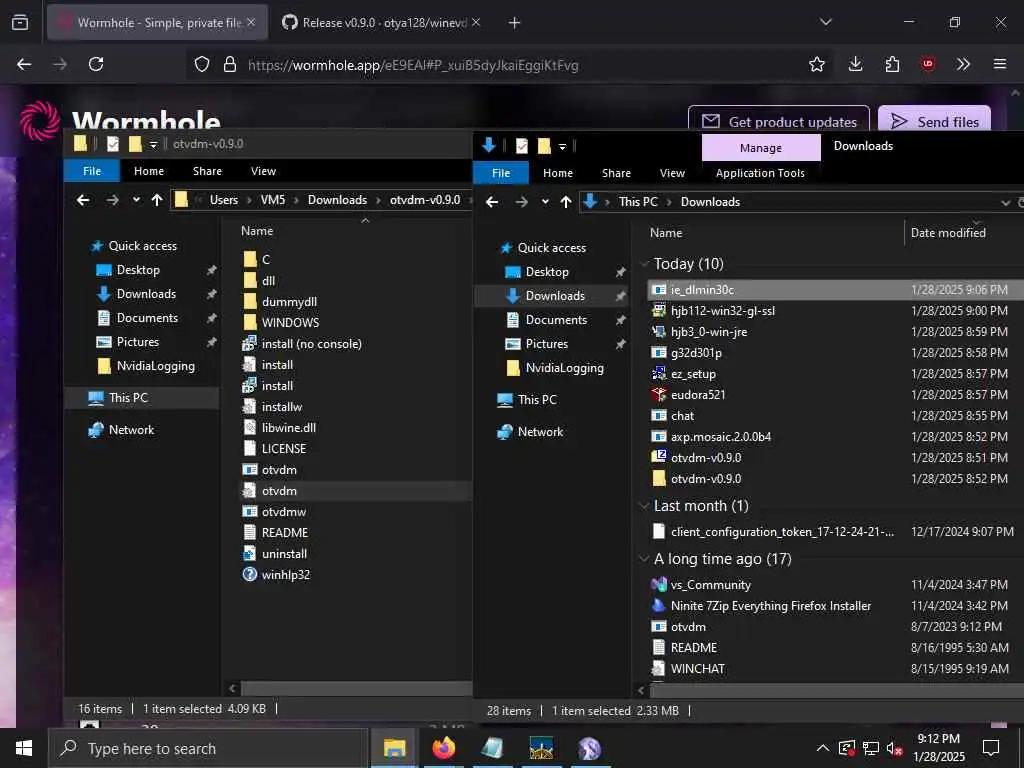Sort by Name column in otvdm window

click(257, 231)
